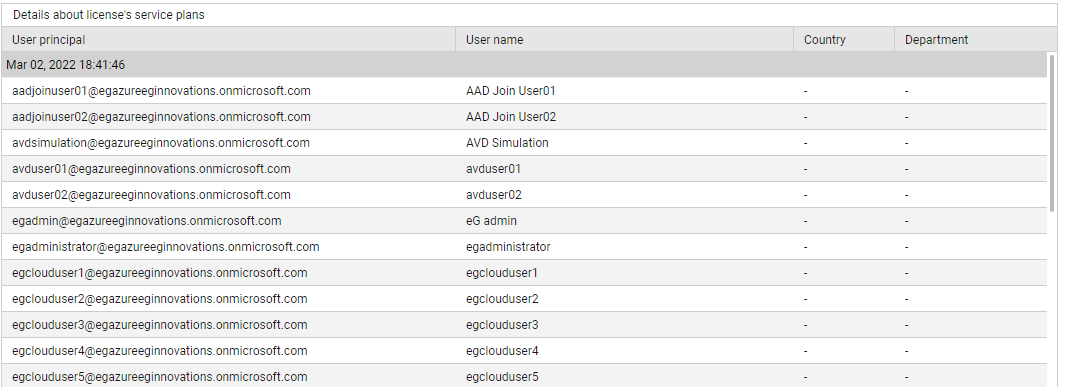Select the Mar 02, 2022 18:41:46 group row
The height and width of the screenshot is (387, 1065).
click(524, 65)
